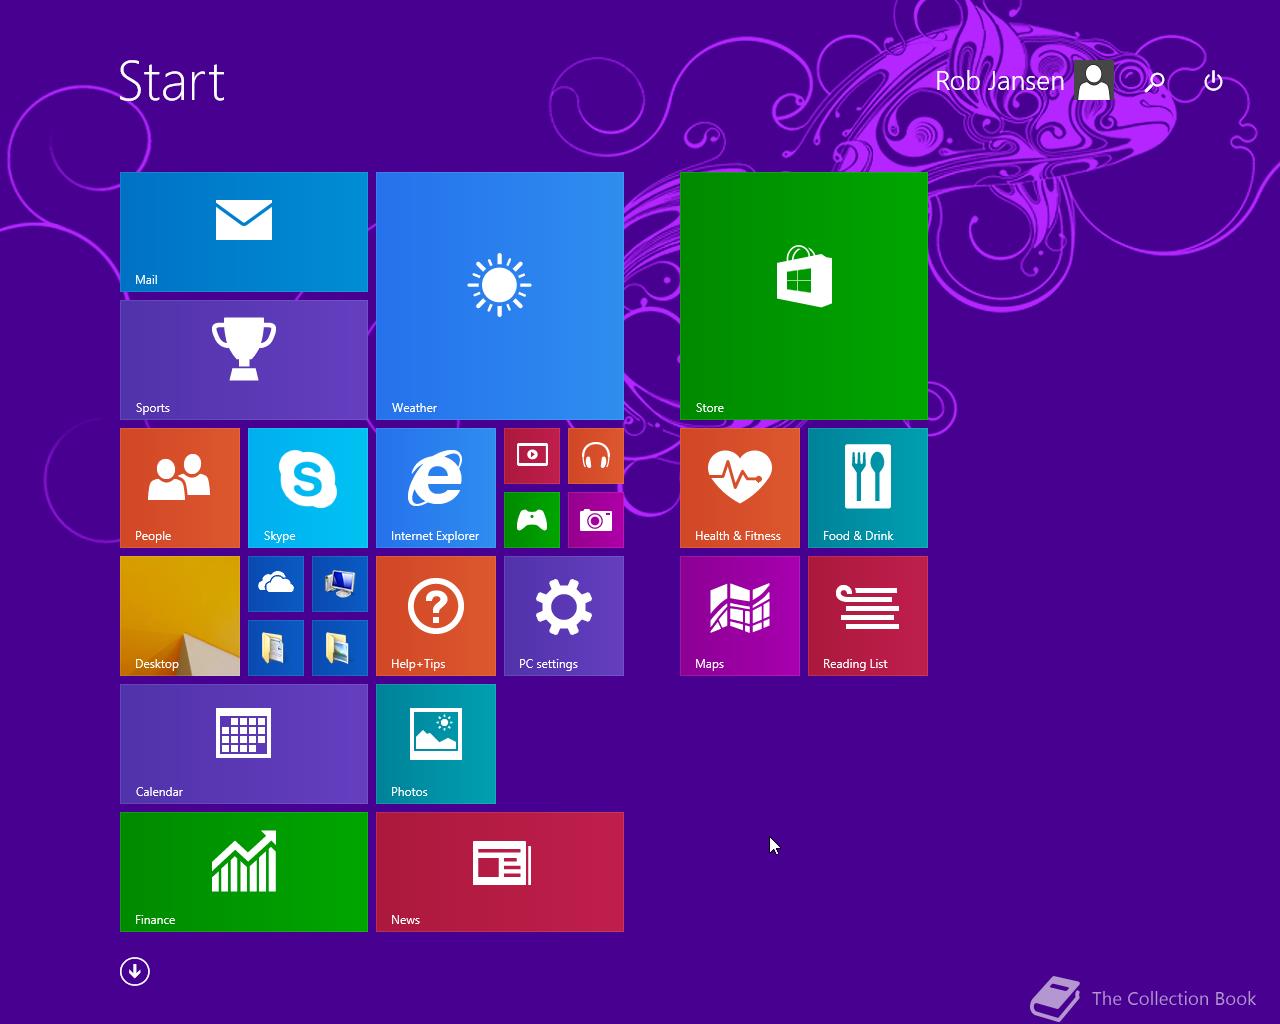Open the small Documents folder tile
The width and height of the screenshot is (1280, 1024).
point(276,648)
